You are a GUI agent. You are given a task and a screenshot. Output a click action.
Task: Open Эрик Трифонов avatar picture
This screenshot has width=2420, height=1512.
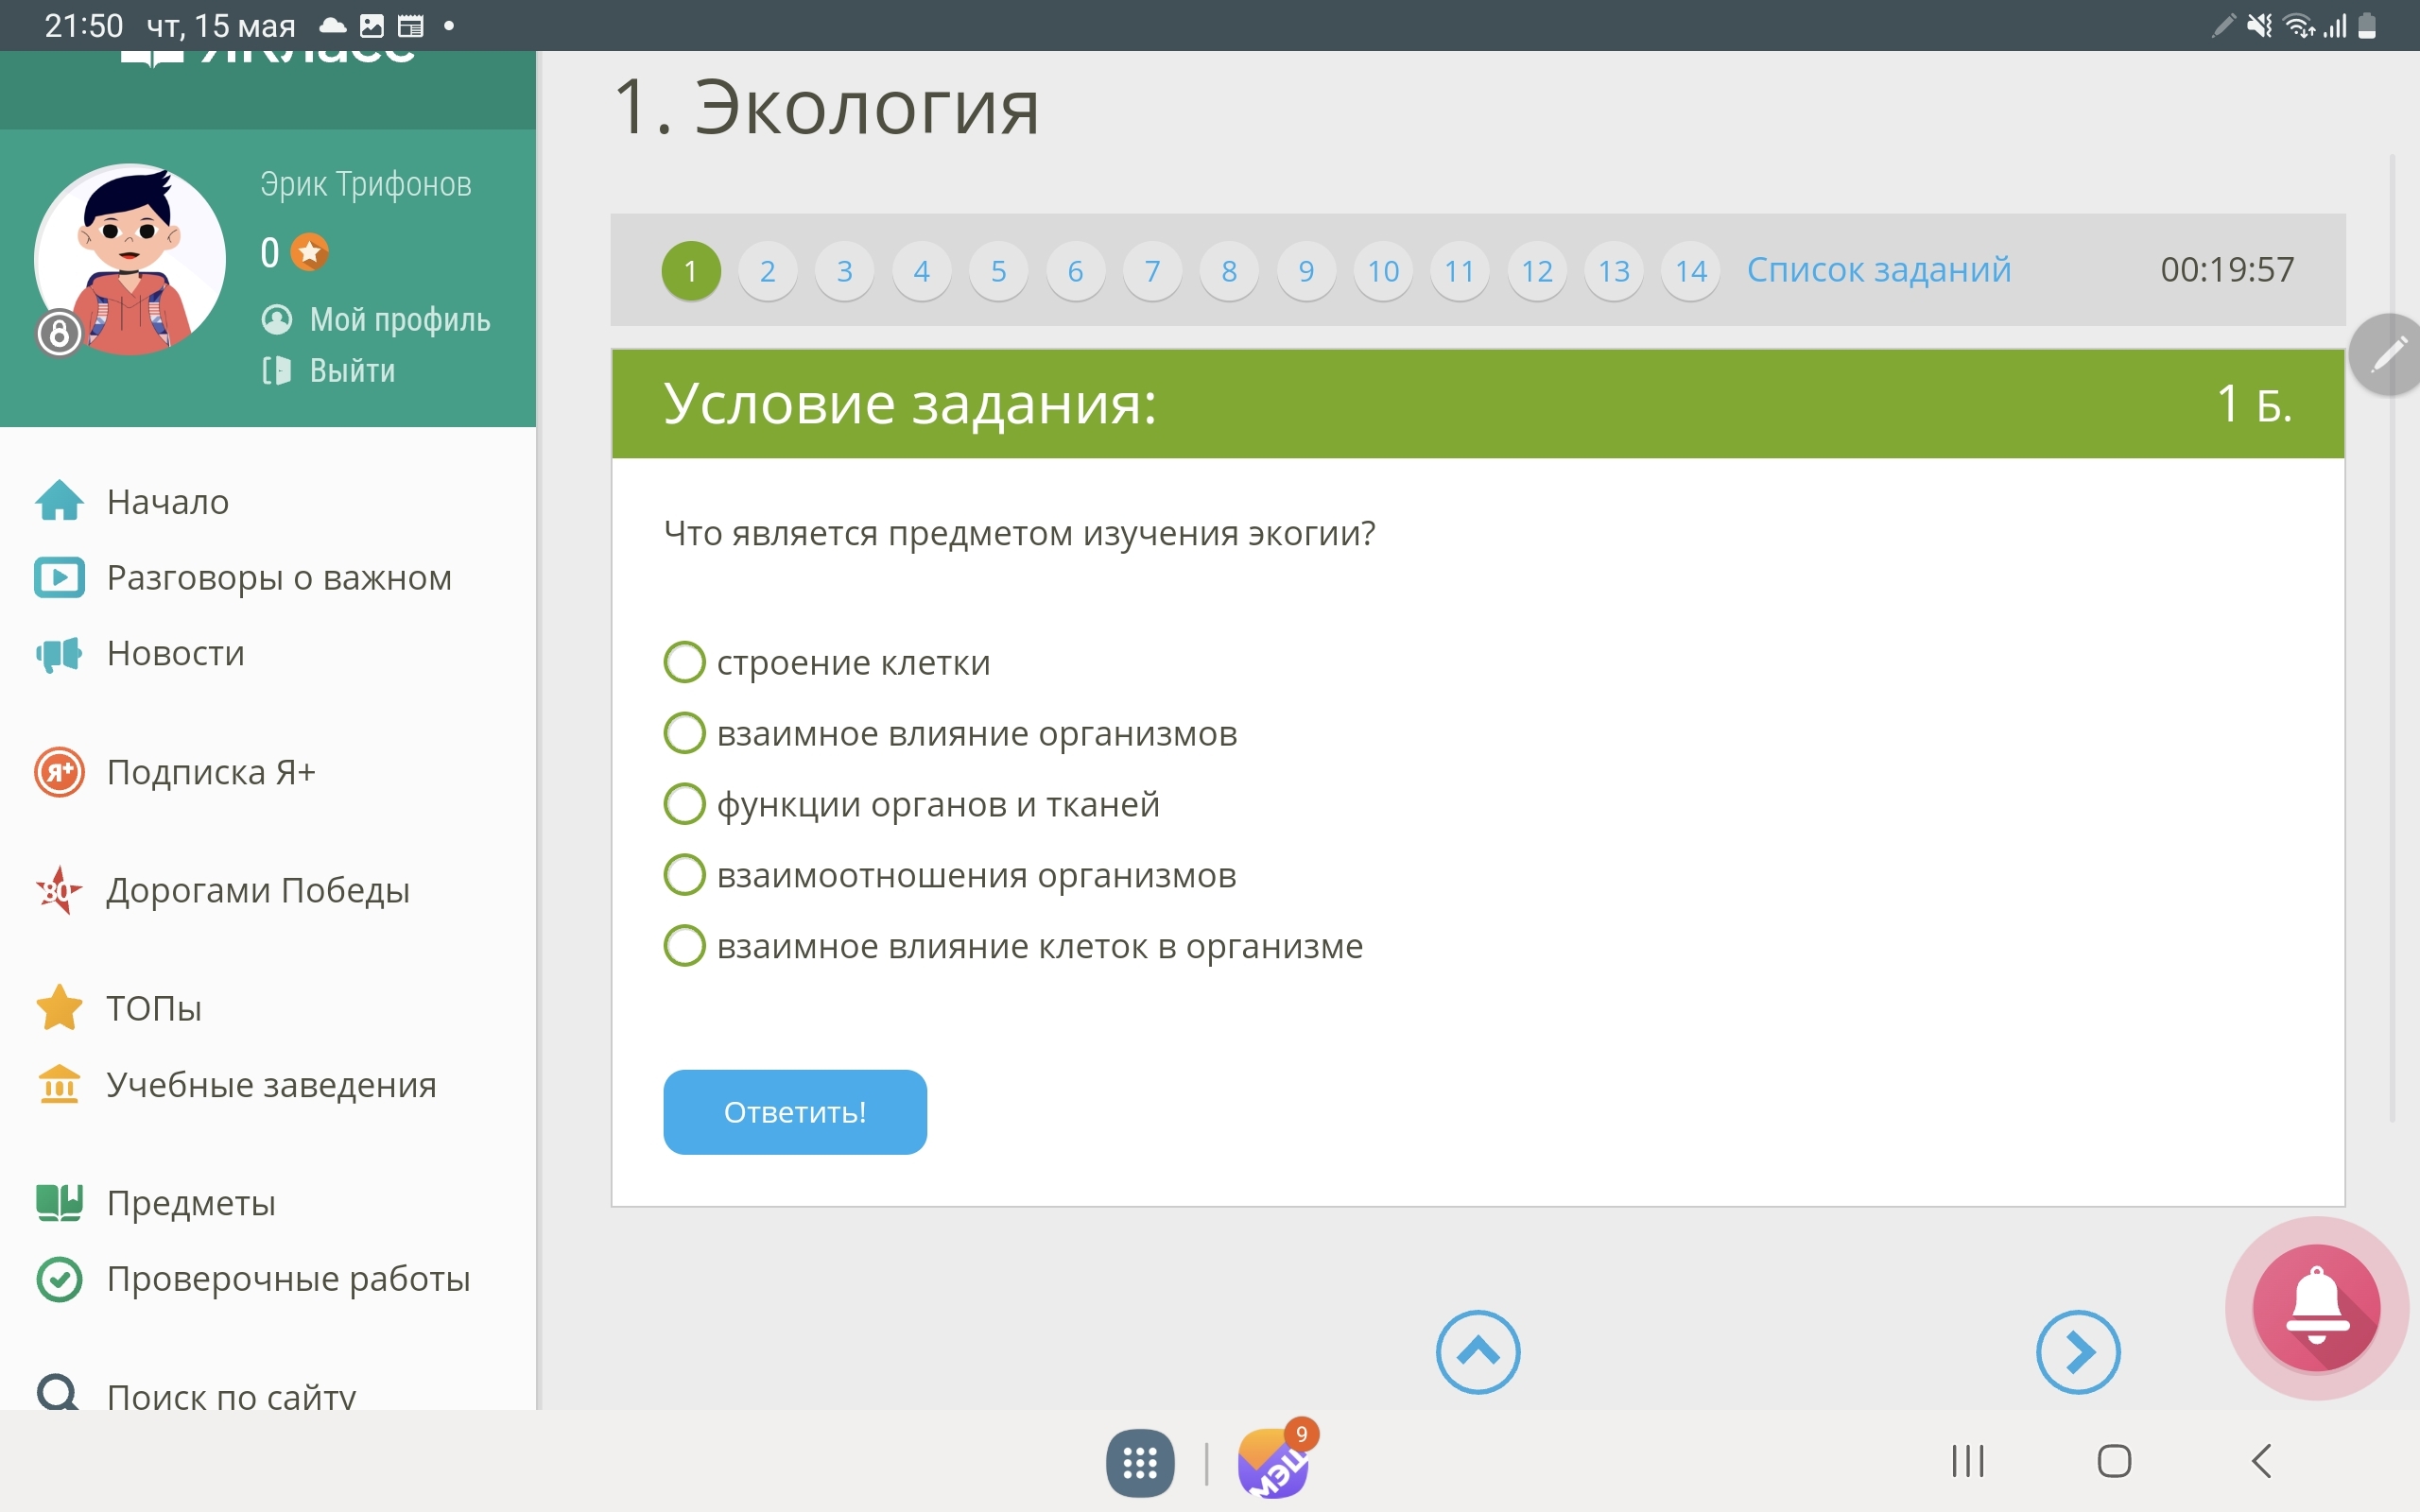point(130,259)
